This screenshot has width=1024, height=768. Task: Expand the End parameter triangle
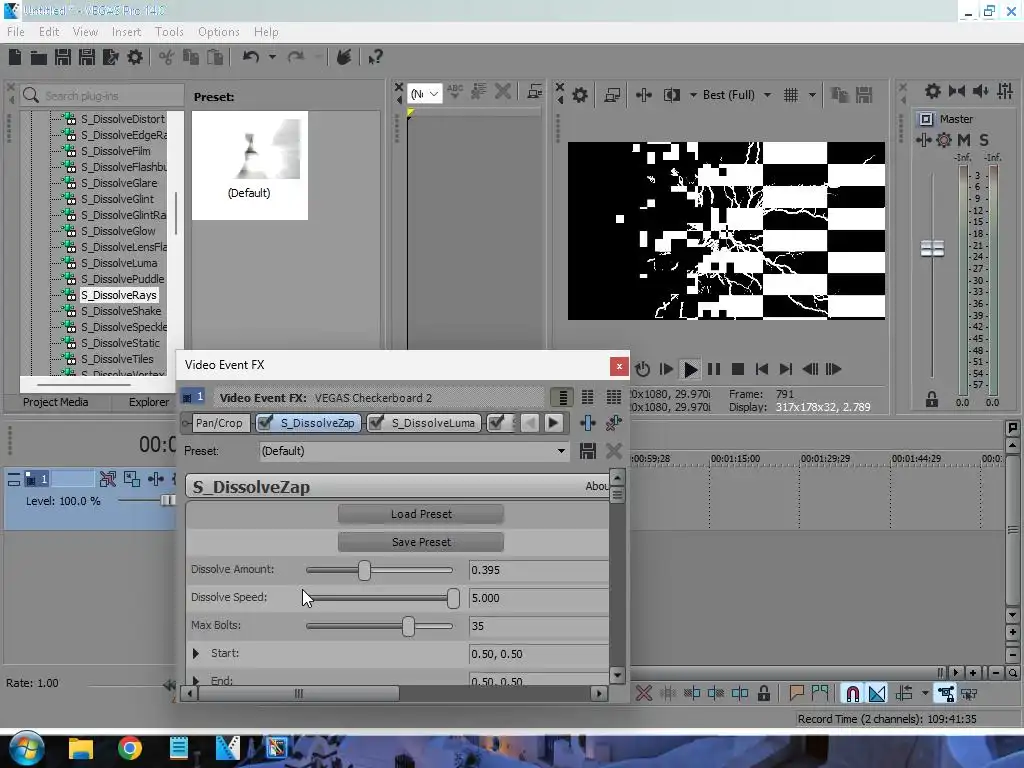196,680
